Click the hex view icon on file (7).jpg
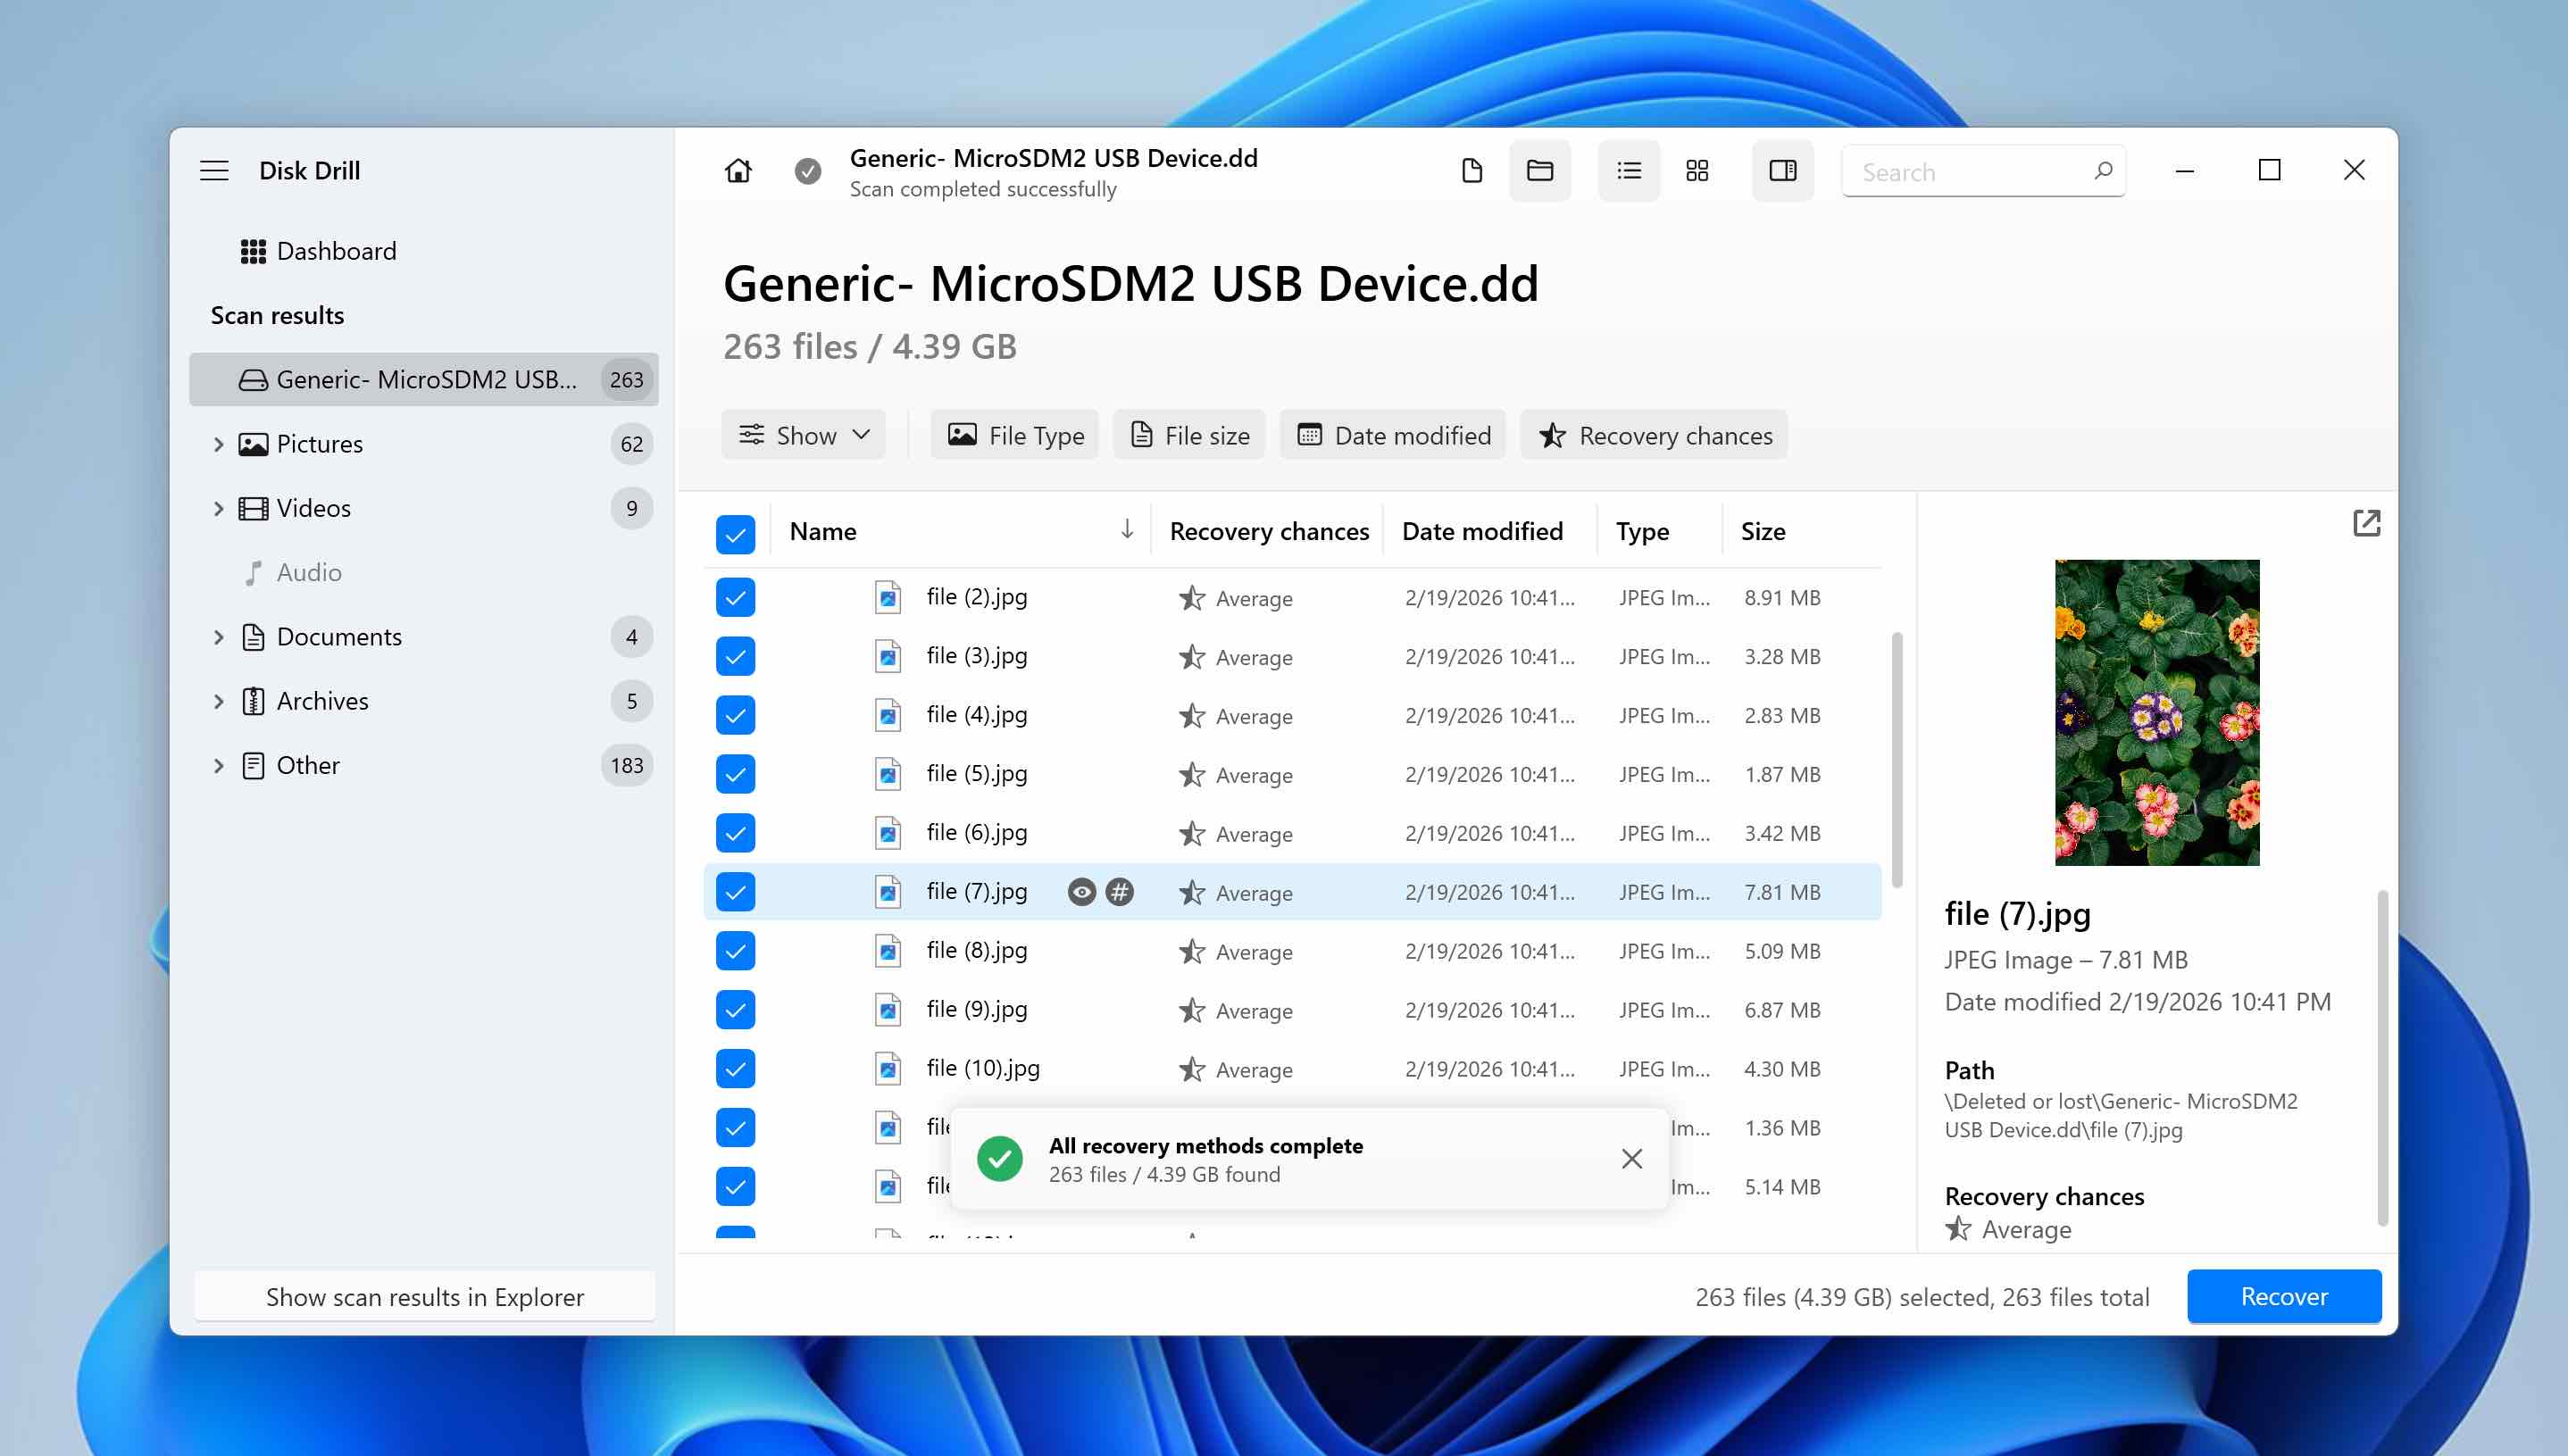Screen dimensions: 2568x1456 tap(1120, 891)
